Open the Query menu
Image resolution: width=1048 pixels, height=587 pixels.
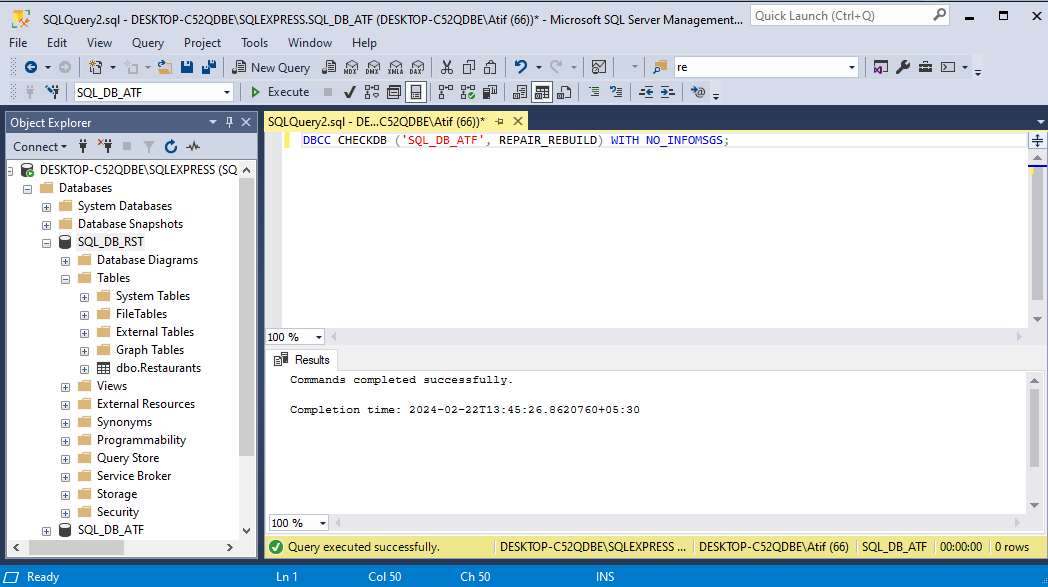pyautogui.click(x=148, y=43)
